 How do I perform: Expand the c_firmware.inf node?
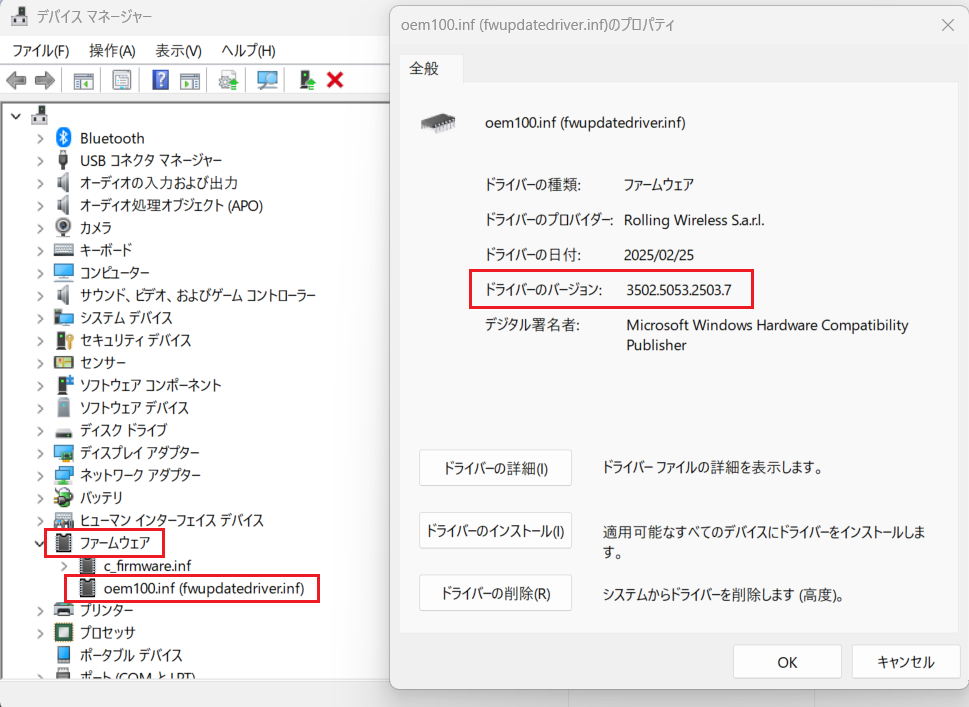(x=64, y=566)
